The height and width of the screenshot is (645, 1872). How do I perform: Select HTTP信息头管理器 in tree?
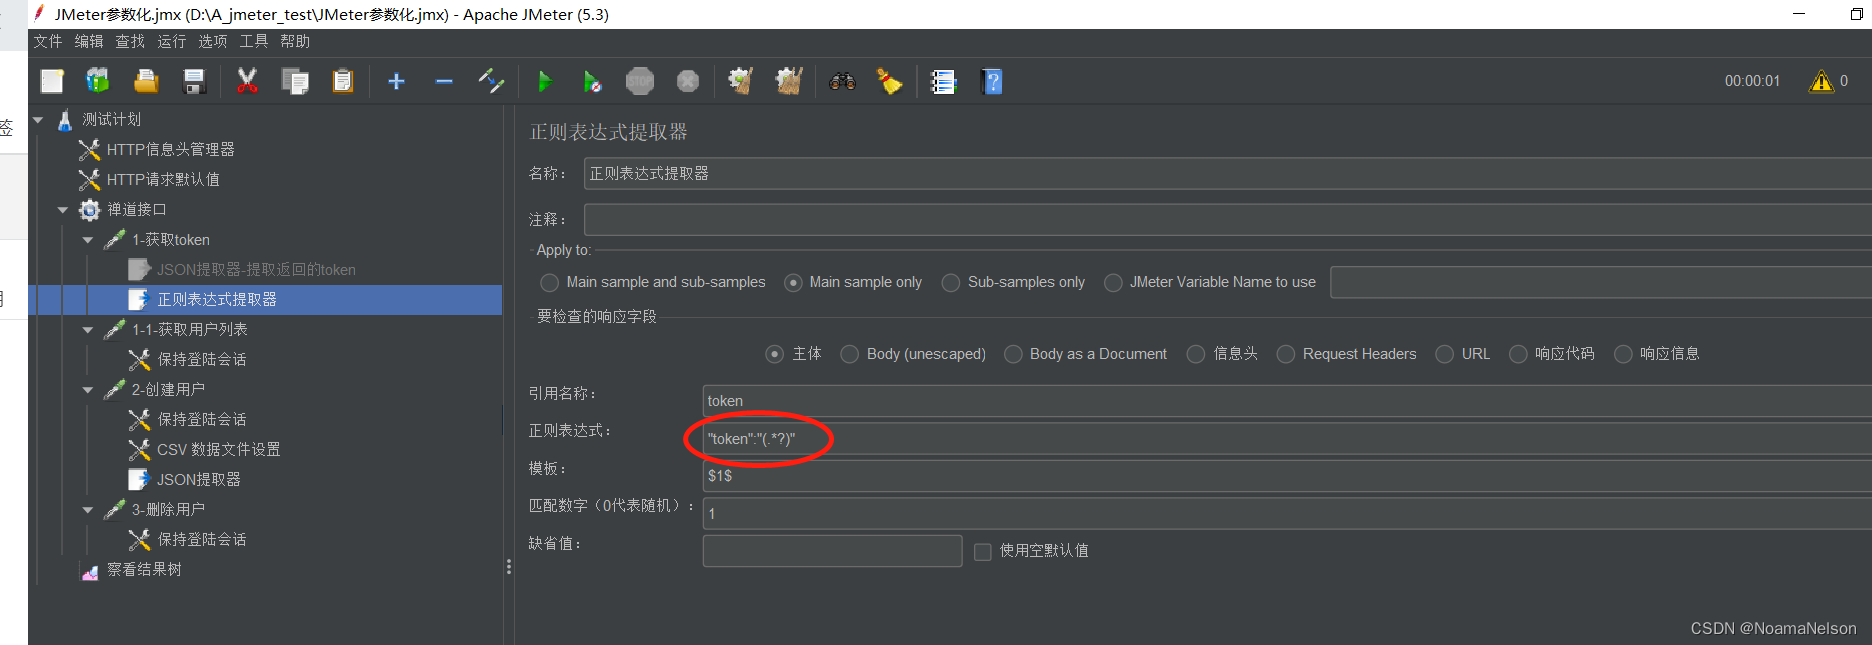[170, 150]
